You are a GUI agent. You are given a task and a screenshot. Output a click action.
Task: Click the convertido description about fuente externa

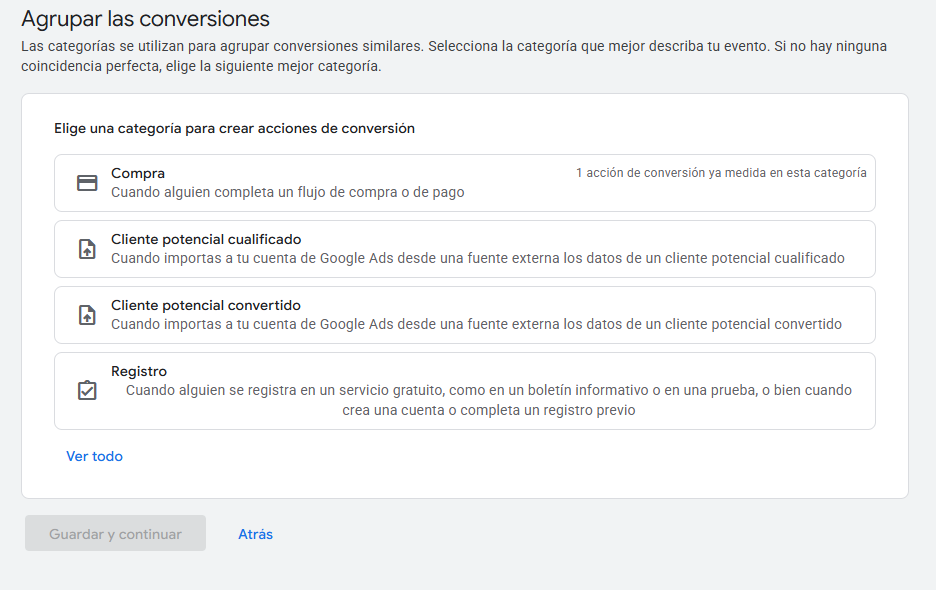[476, 324]
